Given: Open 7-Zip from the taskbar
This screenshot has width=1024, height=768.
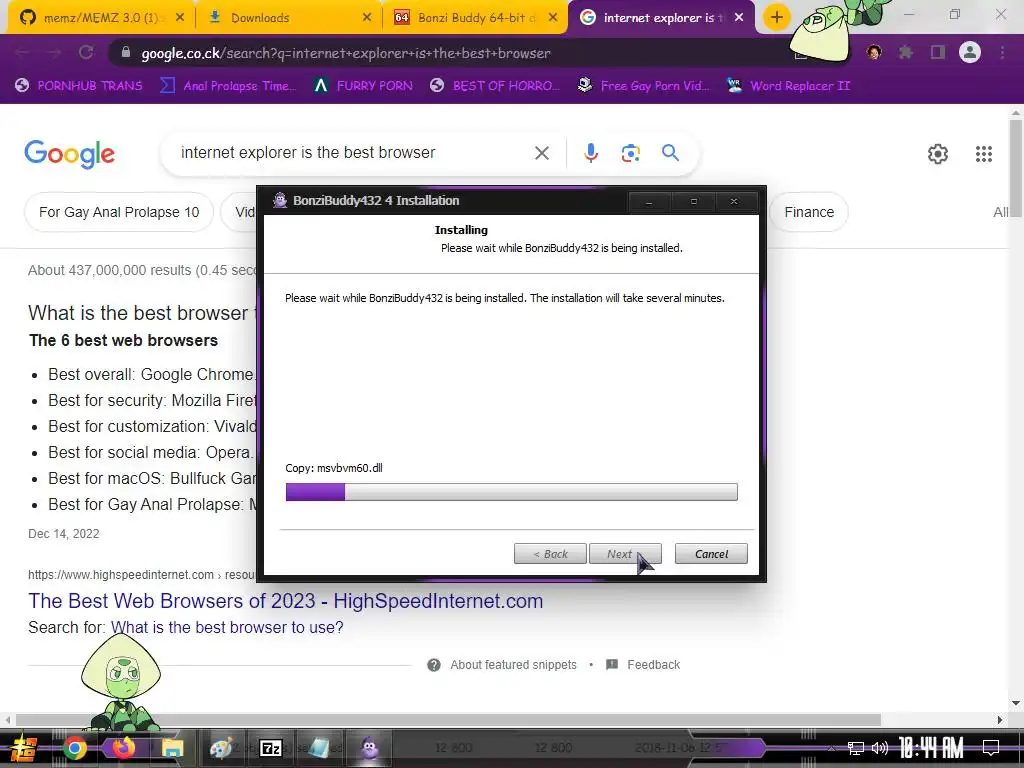Looking at the screenshot, I should pyautogui.click(x=270, y=748).
